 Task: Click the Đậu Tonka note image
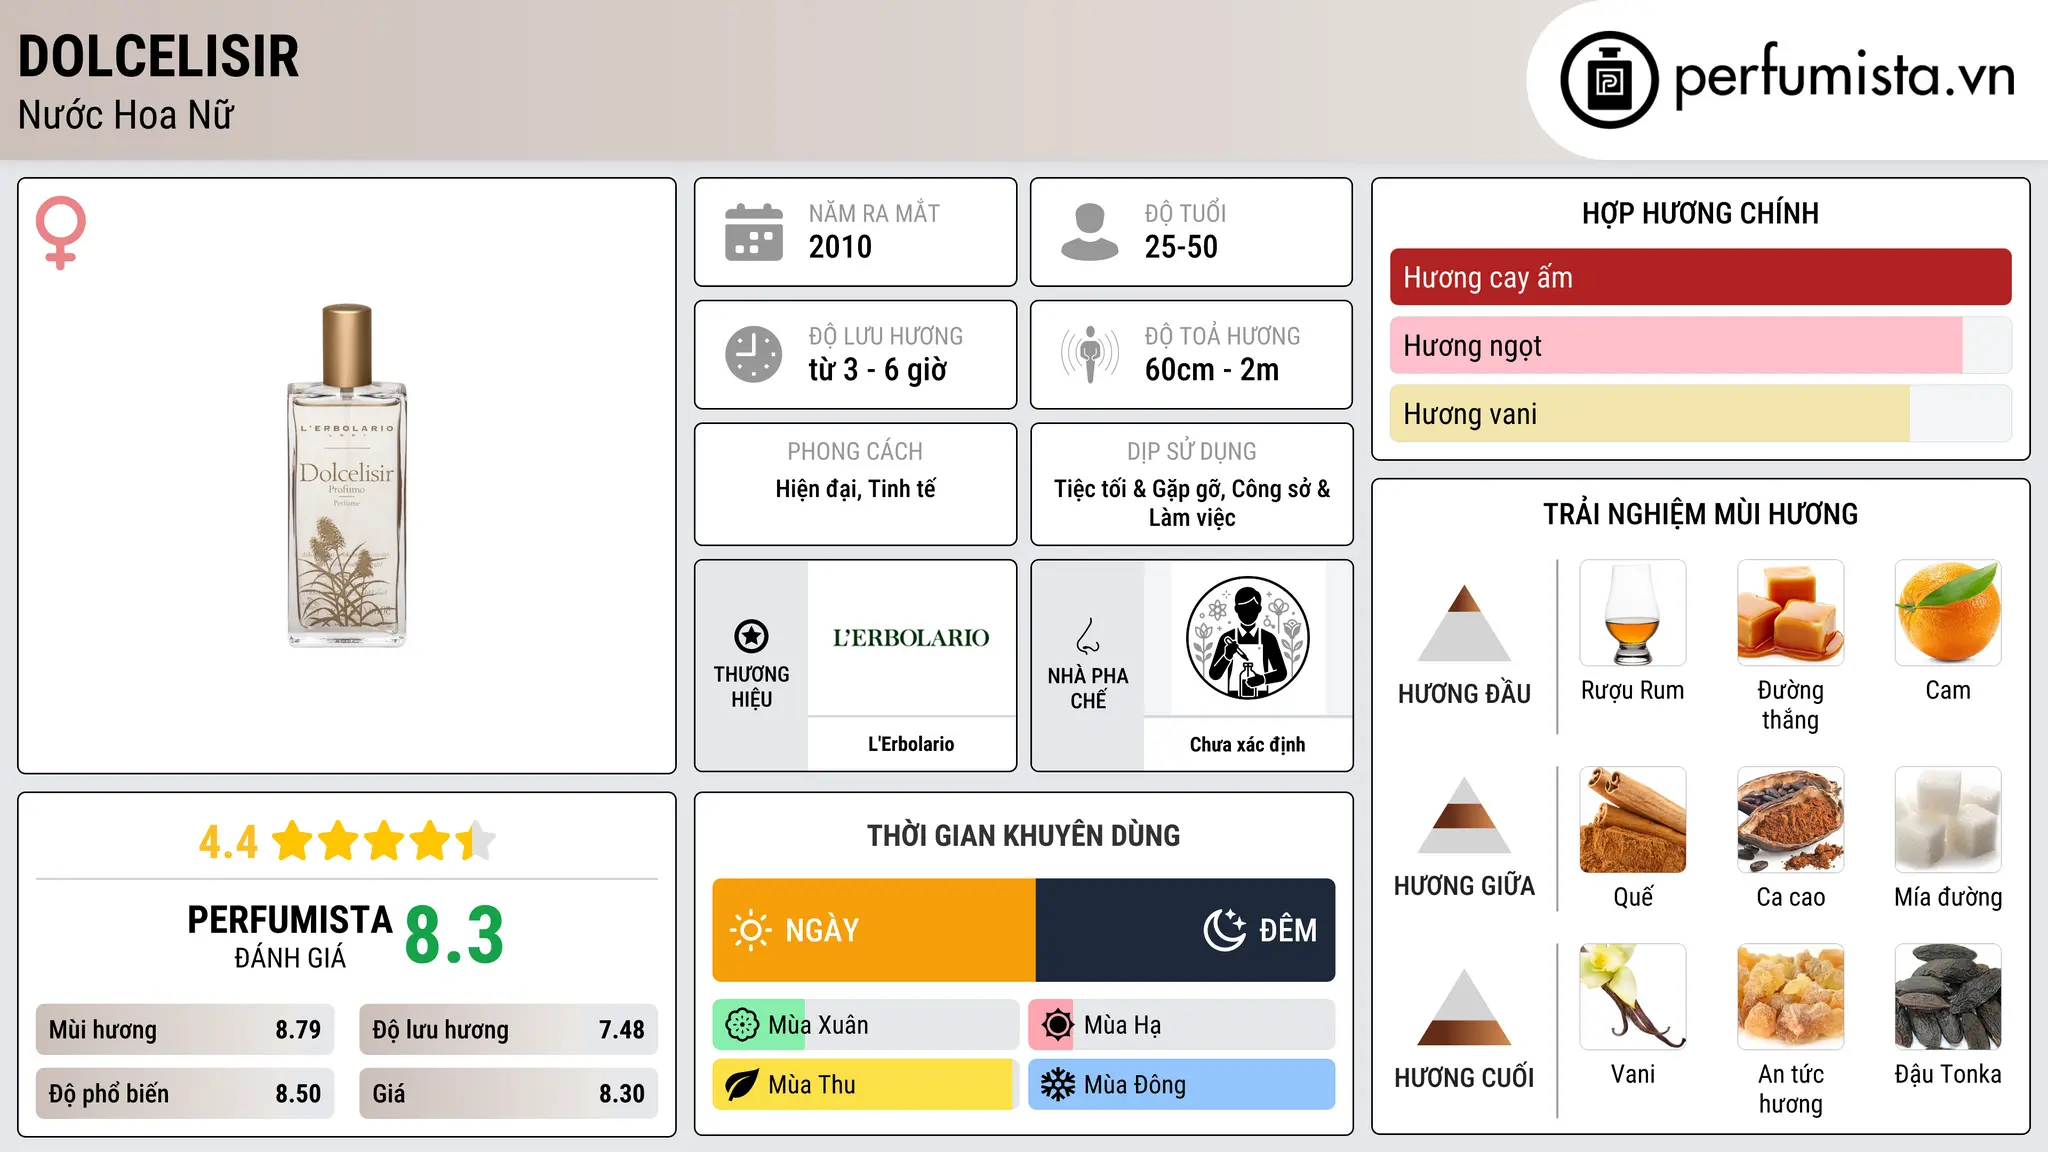1948,997
